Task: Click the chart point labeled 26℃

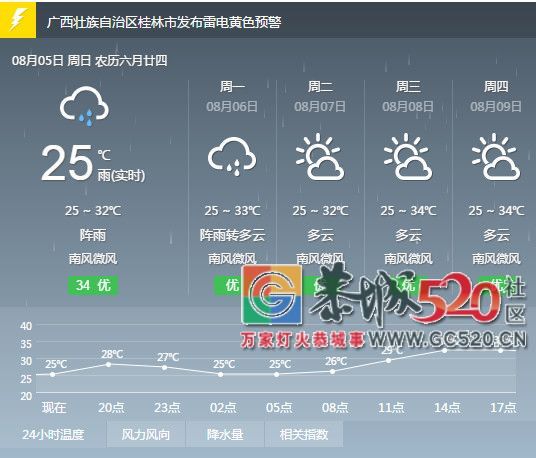Action: [x=333, y=371]
